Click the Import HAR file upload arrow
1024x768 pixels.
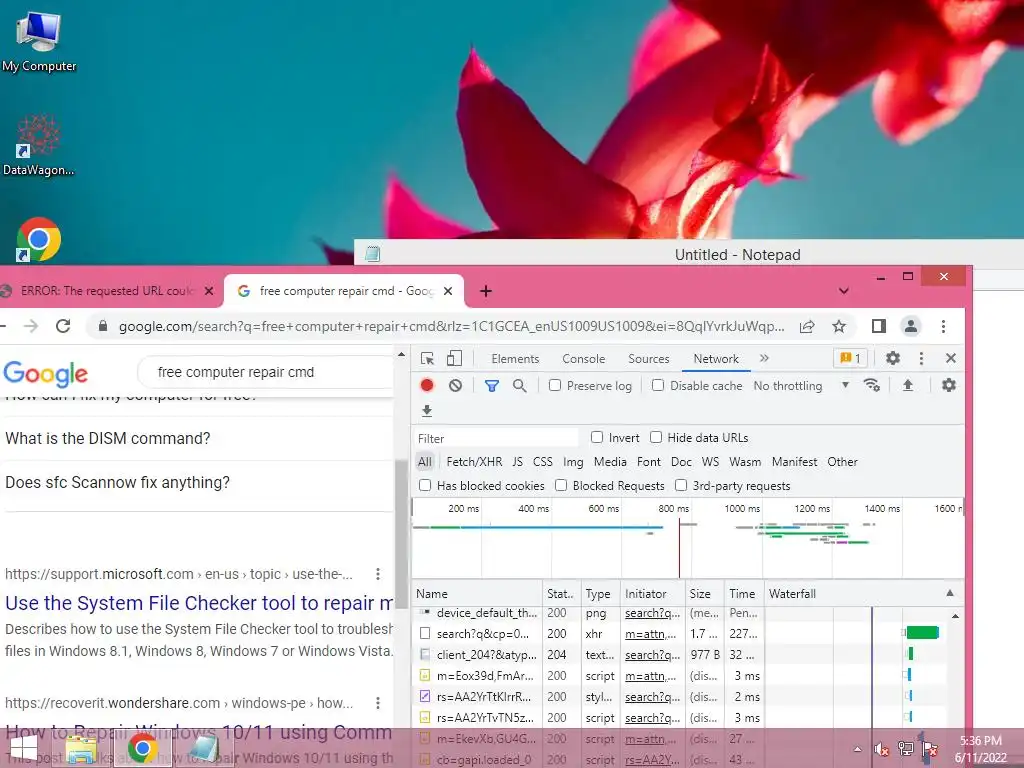click(x=908, y=385)
